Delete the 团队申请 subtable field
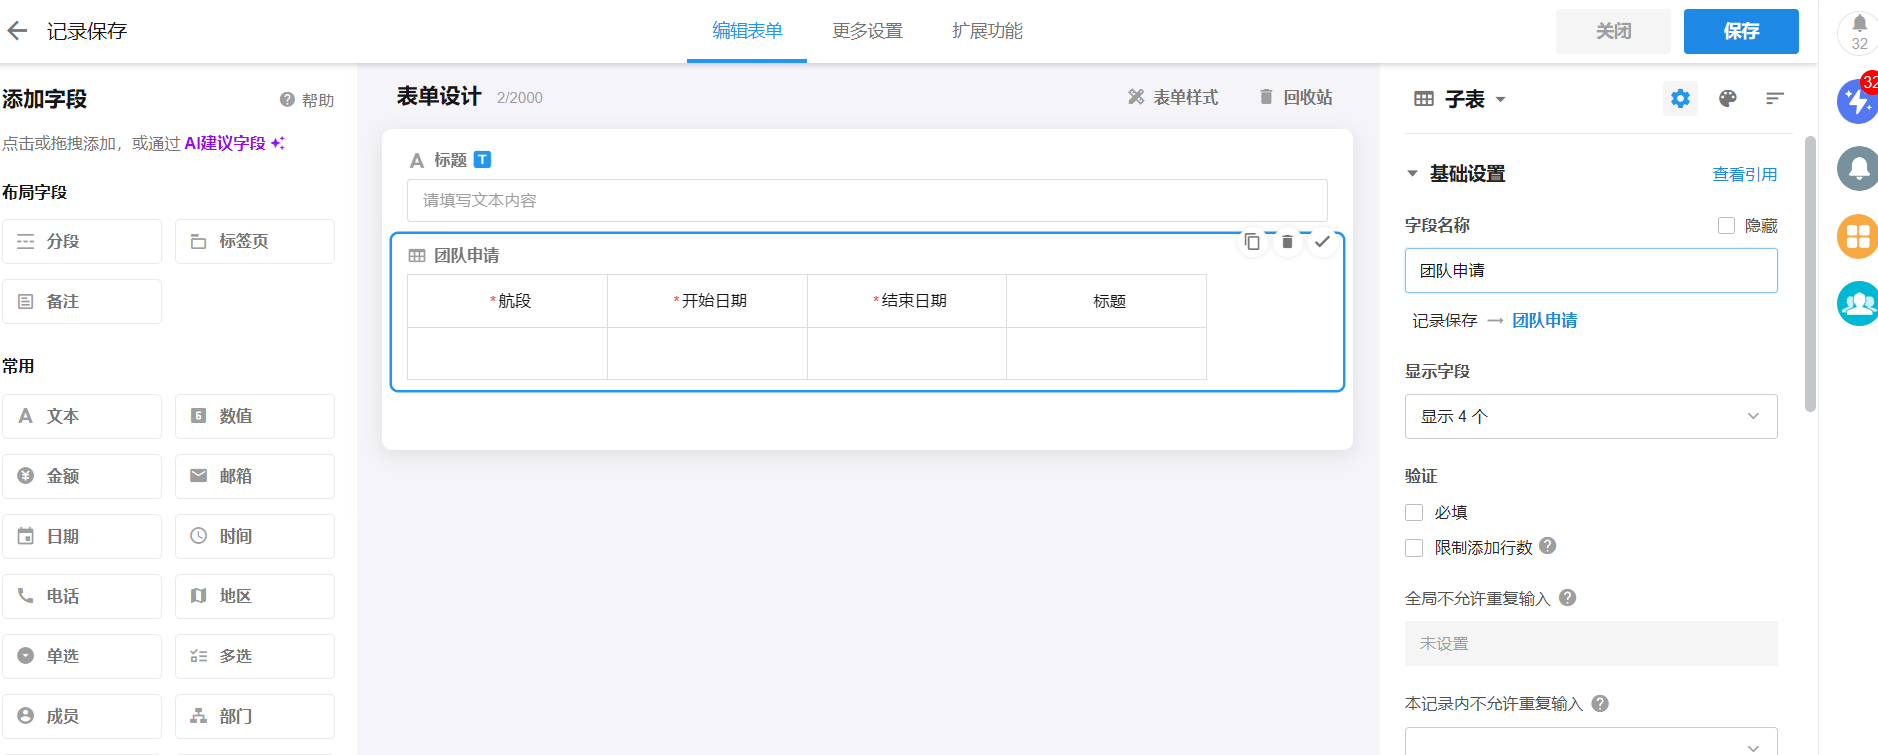 pyautogui.click(x=1287, y=241)
